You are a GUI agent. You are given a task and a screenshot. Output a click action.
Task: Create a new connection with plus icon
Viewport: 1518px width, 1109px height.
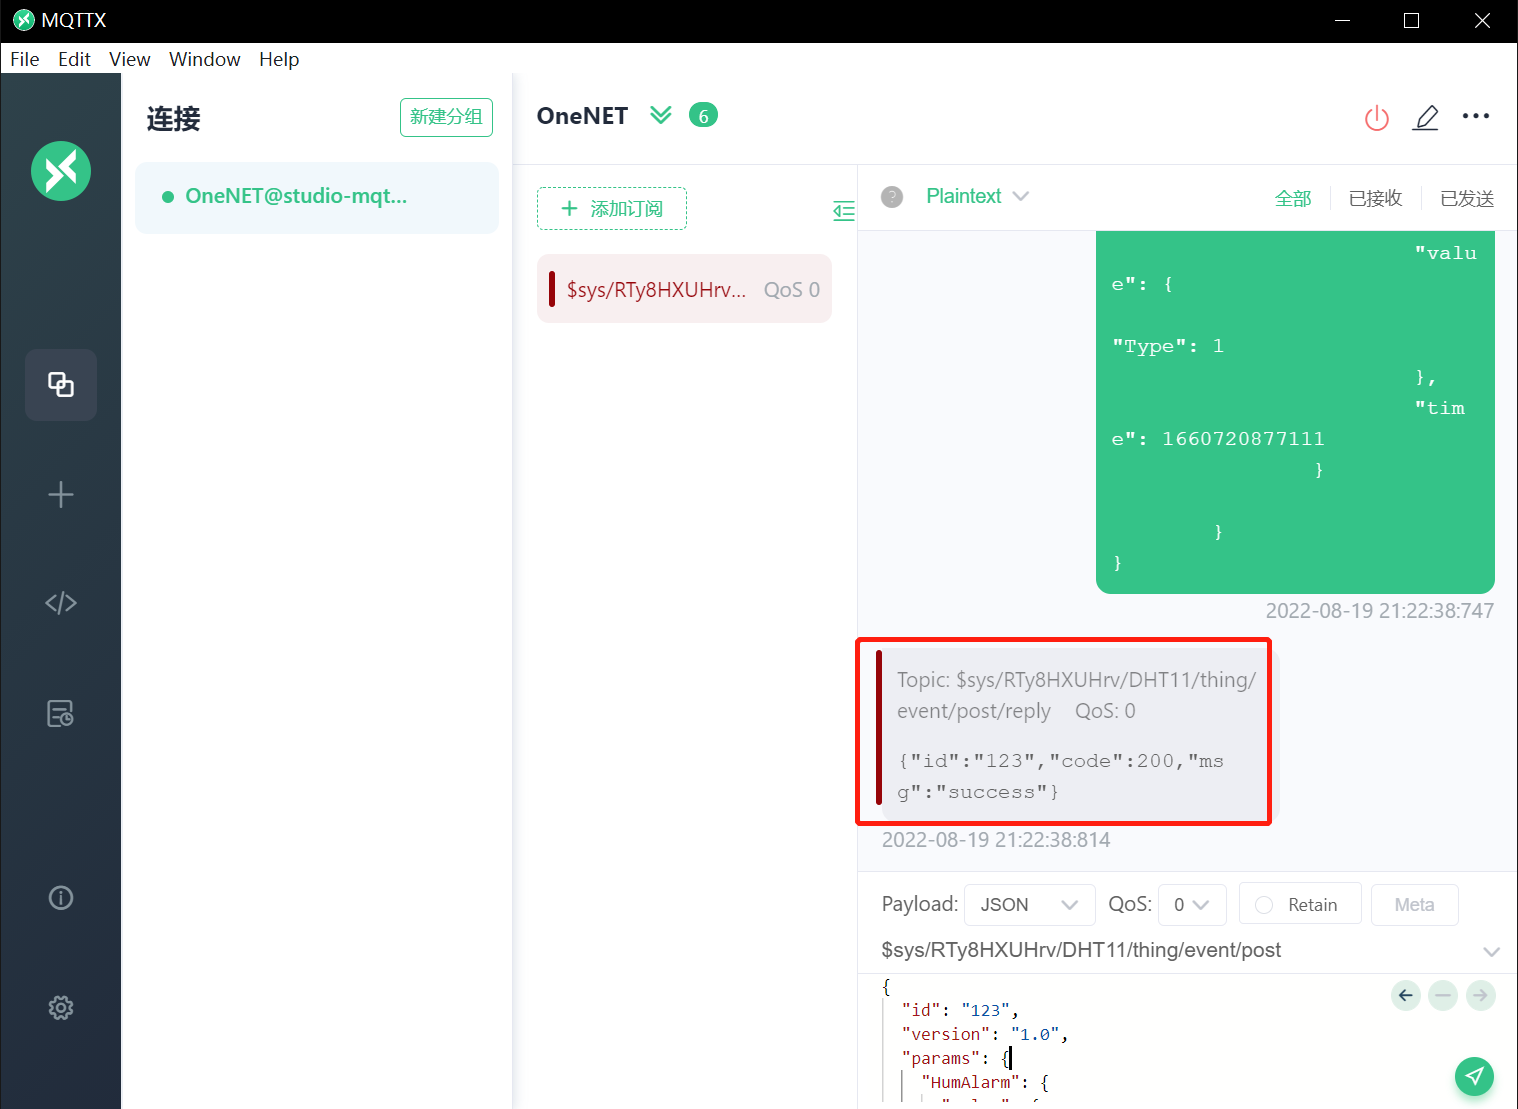coord(61,494)
